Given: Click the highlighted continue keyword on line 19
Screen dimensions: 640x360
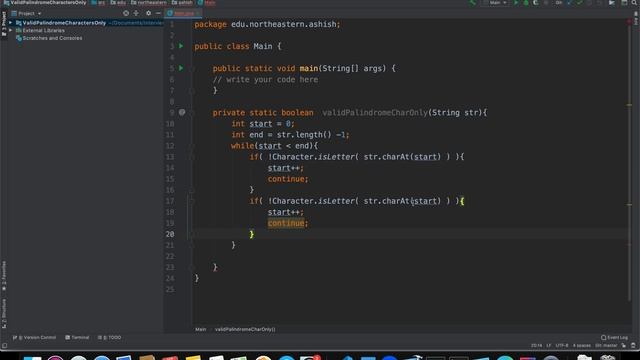Looking at the screenshot, I should point(286,223).
